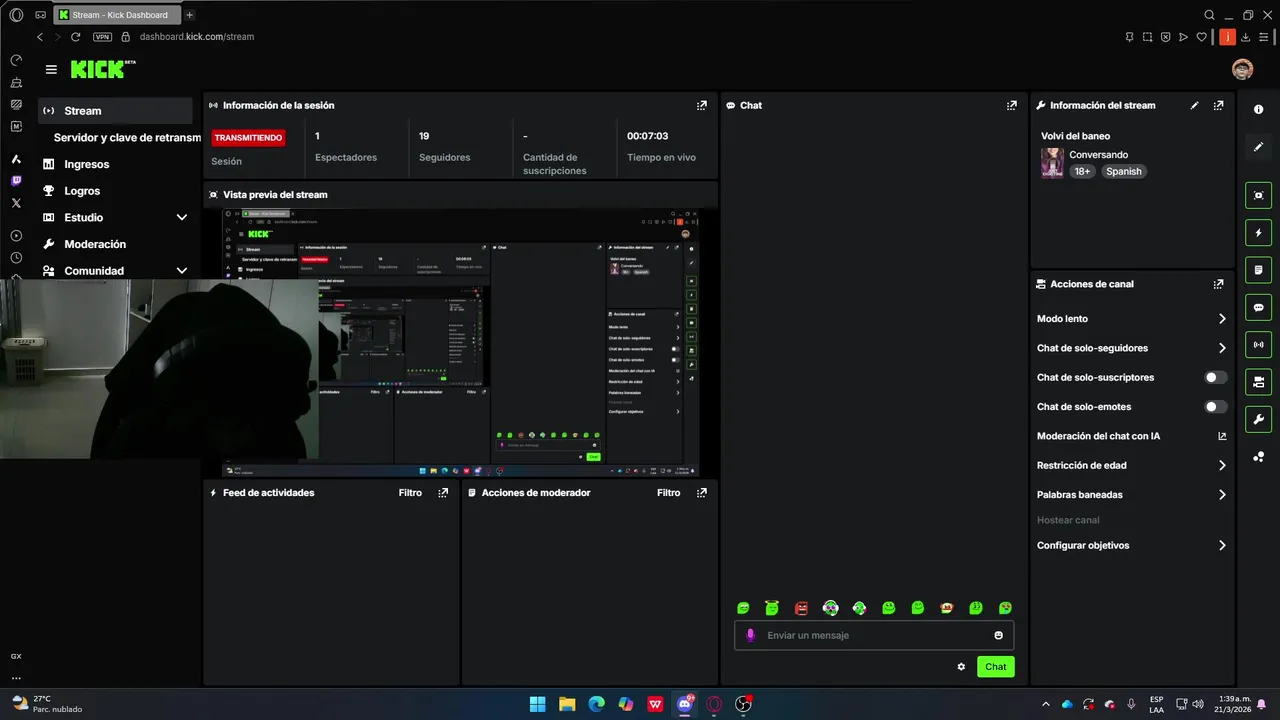Switch to Stream - Kick Dashboard tab
Image resolution: width=1280 pixels, height=720 pixels.
pyautogui.click(x=117, y=15)
